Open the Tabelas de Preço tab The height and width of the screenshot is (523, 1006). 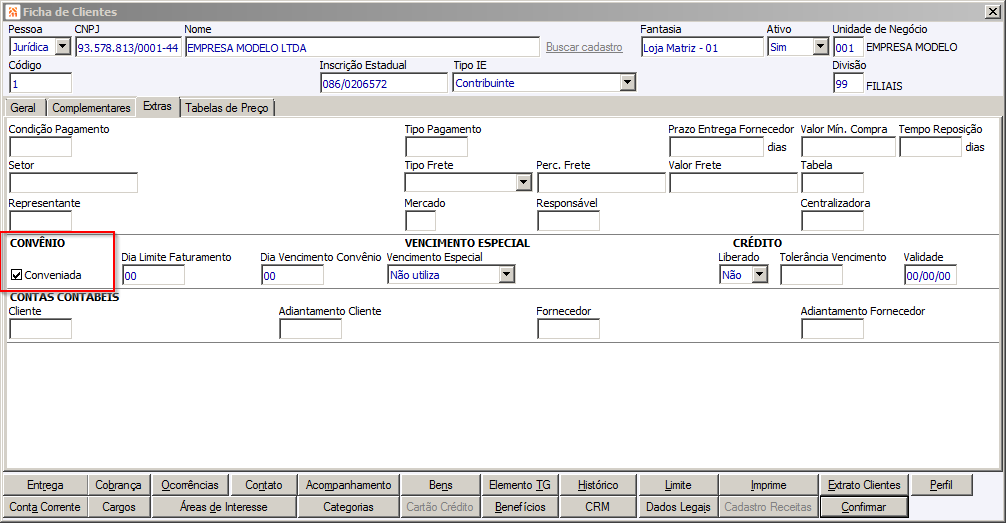point(227,108)
